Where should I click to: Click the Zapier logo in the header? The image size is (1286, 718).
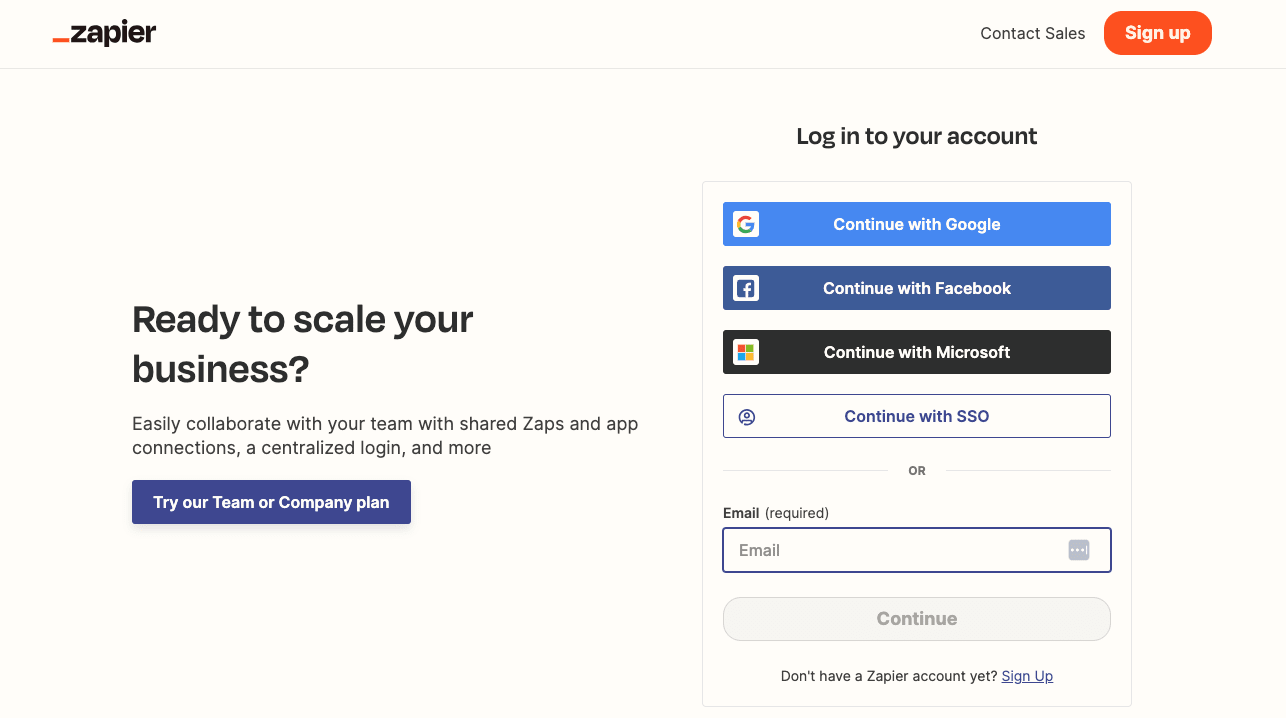coord(104,32)
